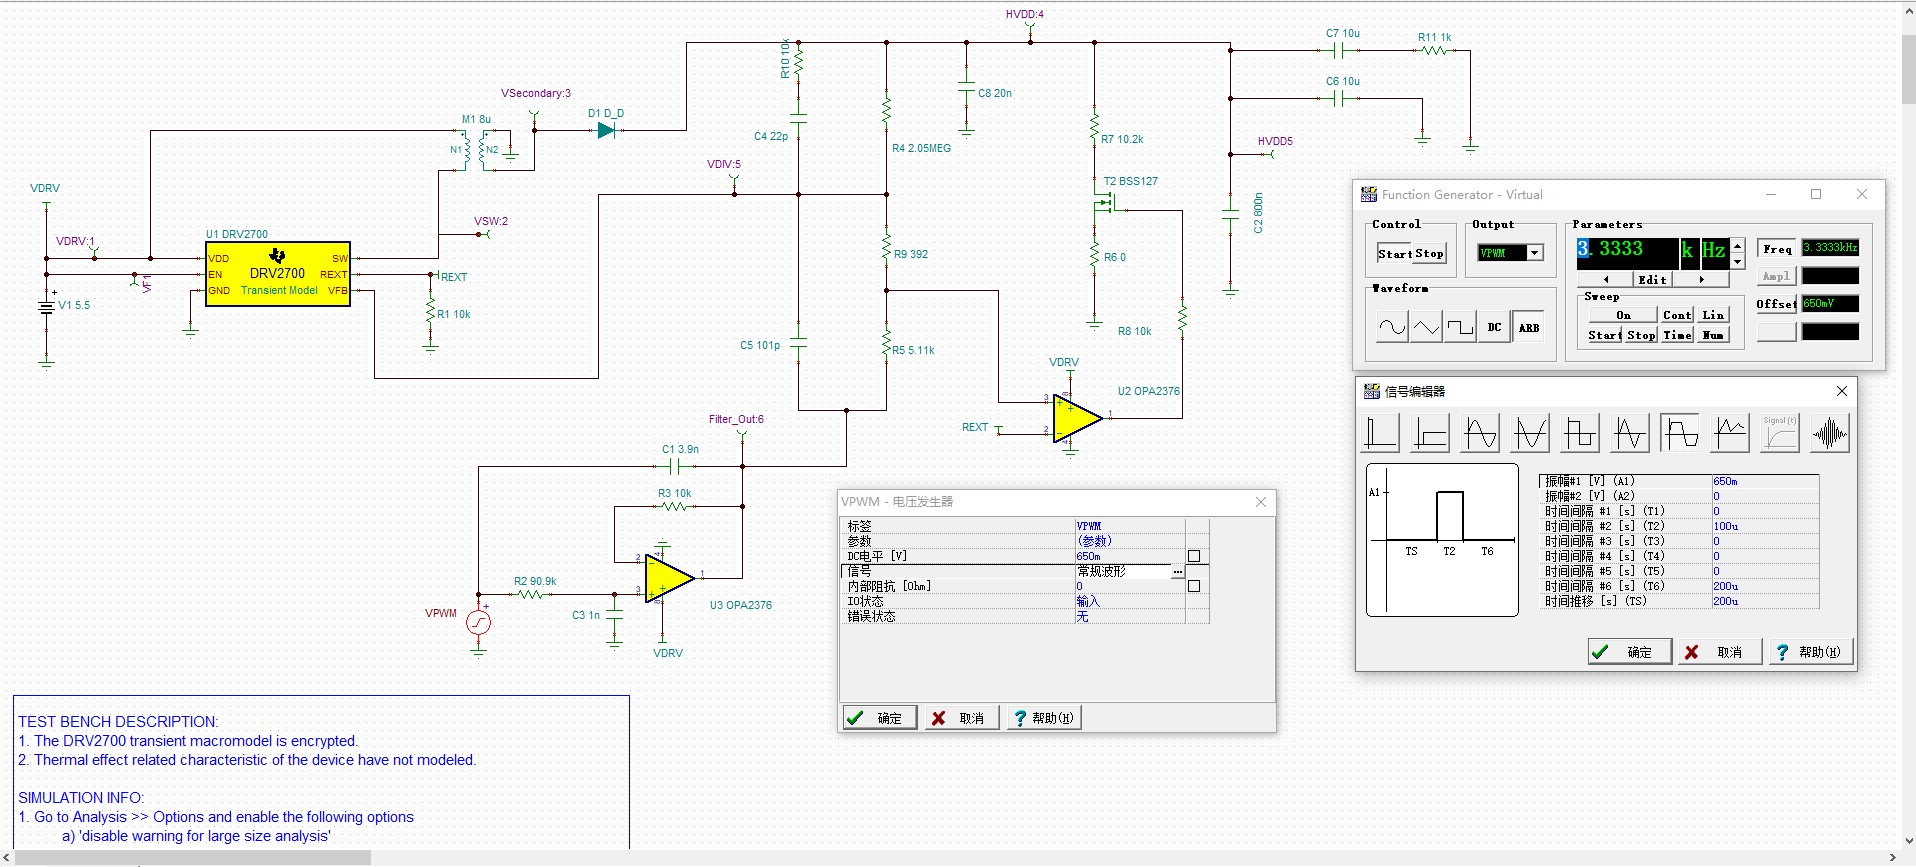Click the Edit button in Parameters
1916x867 pixels.
[1652, 279]
